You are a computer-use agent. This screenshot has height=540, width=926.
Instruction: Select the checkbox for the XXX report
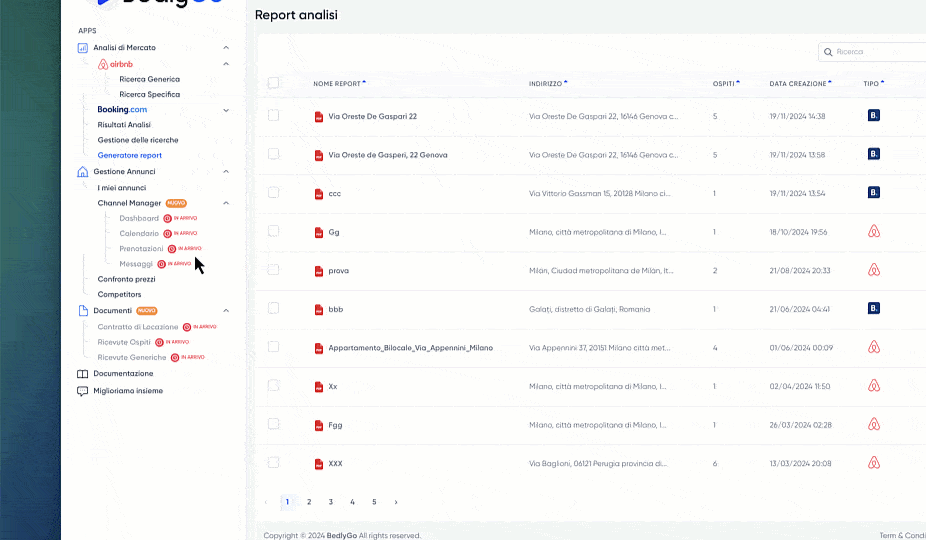tap(273, 463)
